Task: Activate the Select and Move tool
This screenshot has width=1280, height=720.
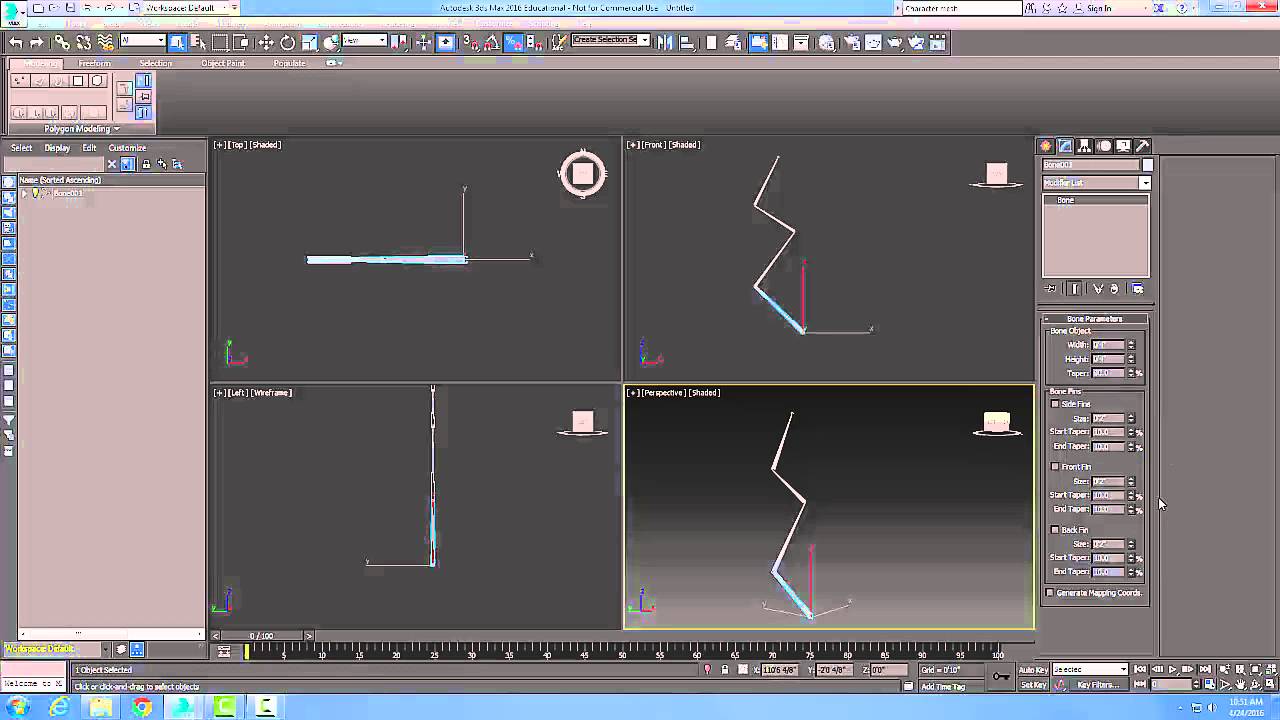Action: click(x=266, y=42)
